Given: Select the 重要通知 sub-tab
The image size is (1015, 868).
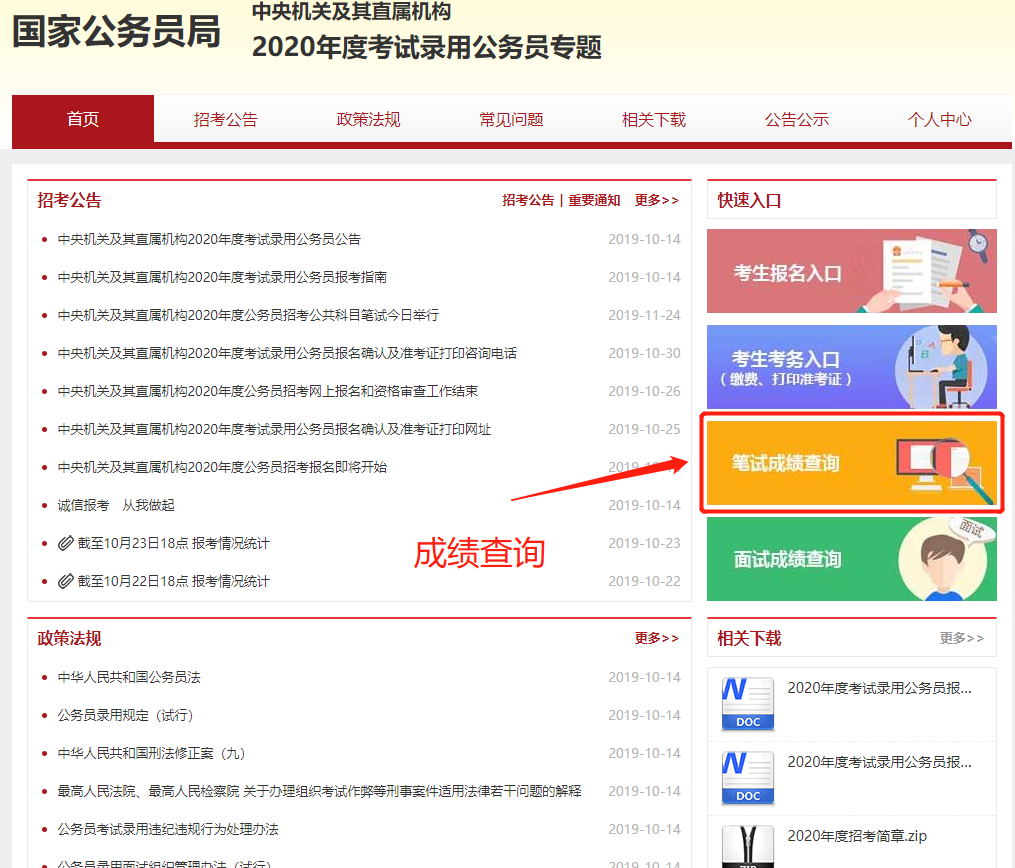Looking at the screenshot, I should coord(594,200).
